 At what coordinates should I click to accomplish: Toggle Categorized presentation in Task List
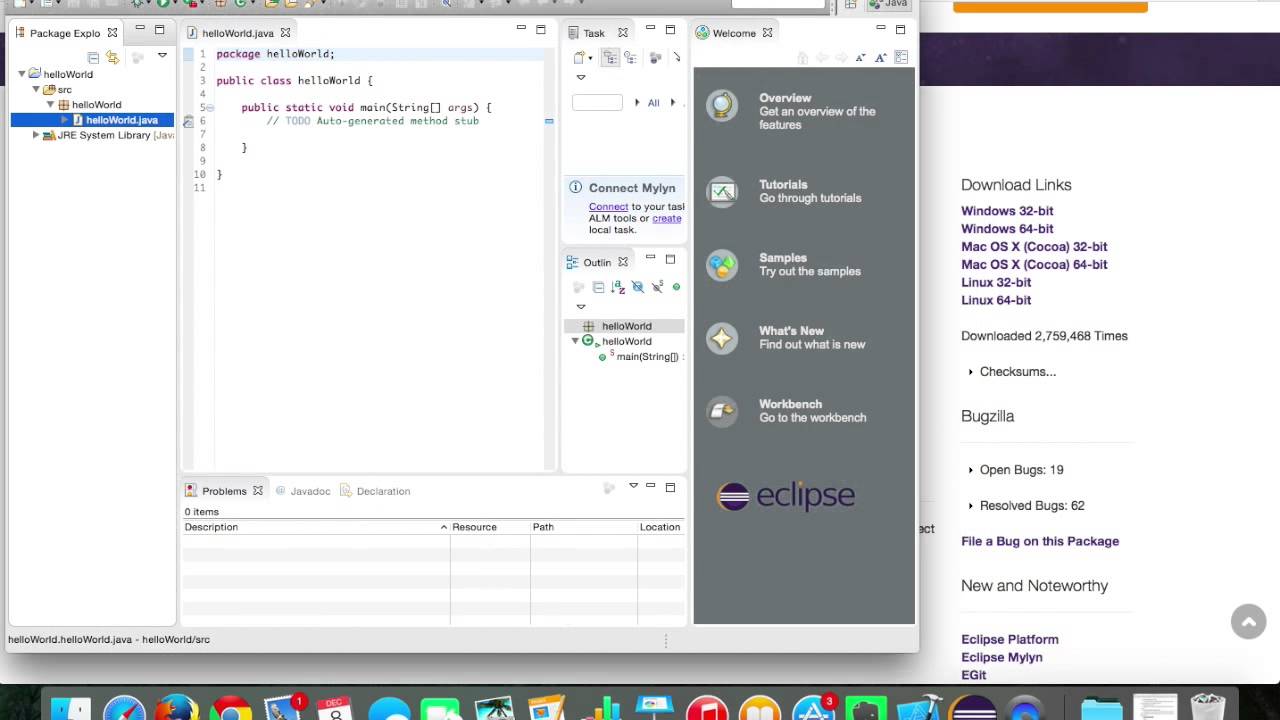(610, 58)
